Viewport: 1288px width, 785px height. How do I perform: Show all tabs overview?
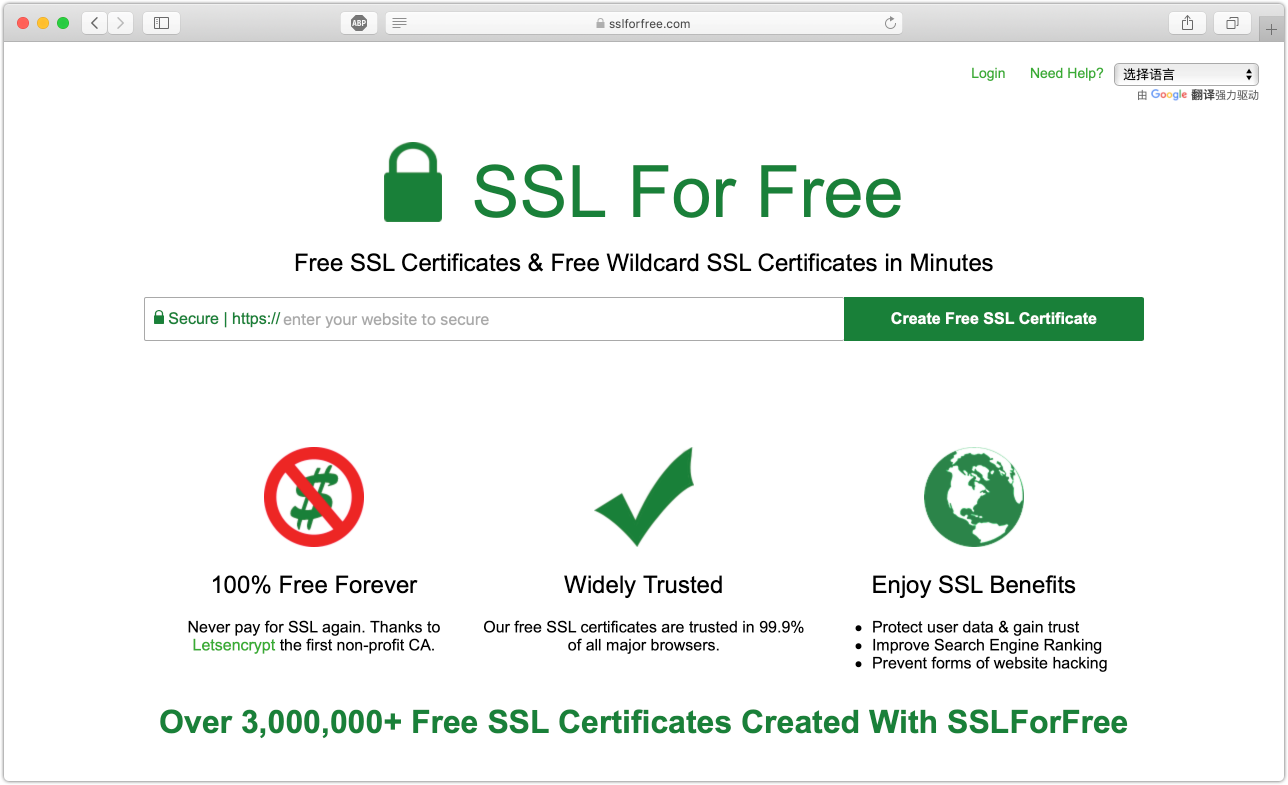point(1232,23)
